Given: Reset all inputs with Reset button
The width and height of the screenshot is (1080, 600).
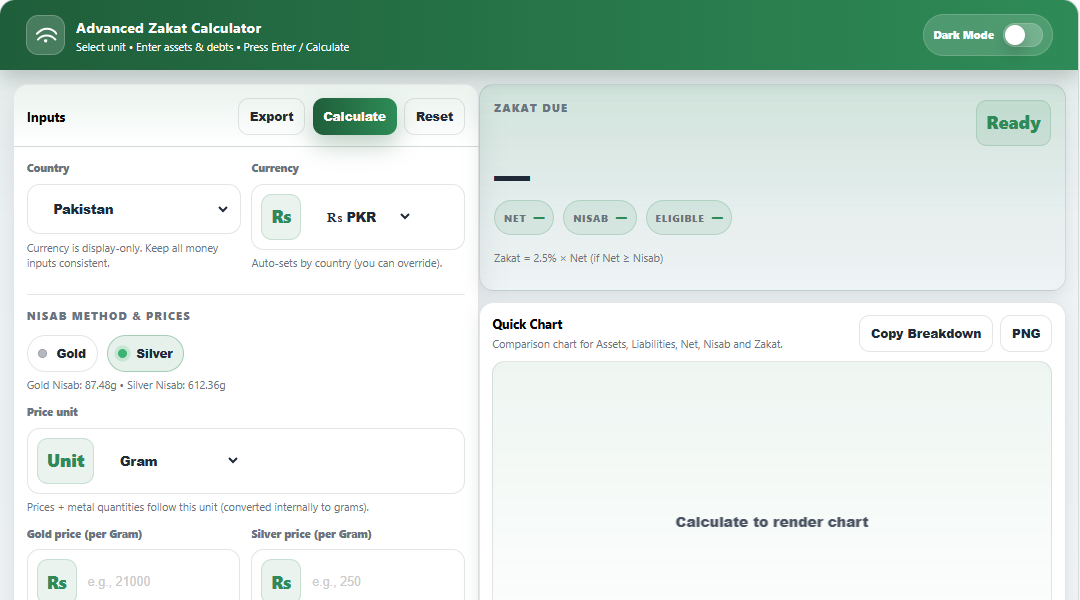Looking at the screenshot, I should [434, 117].
